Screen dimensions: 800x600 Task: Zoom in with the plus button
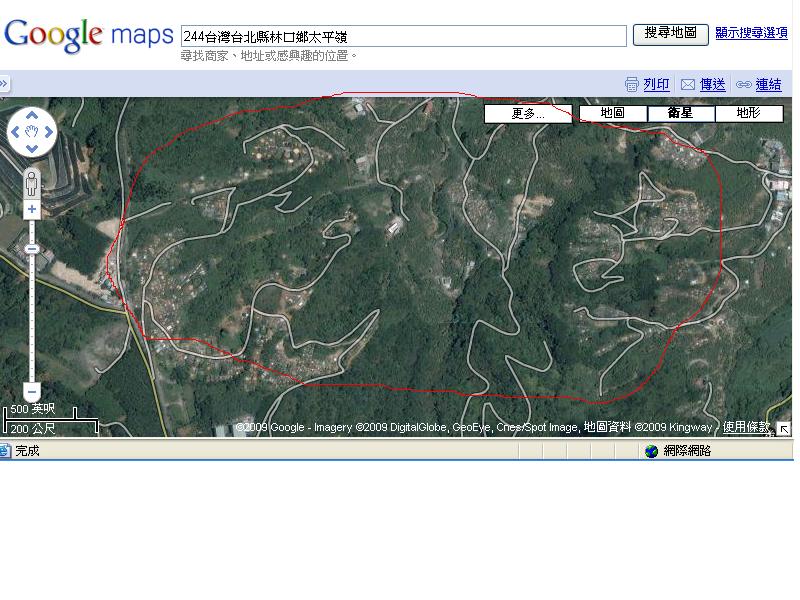tap(32, 209)
